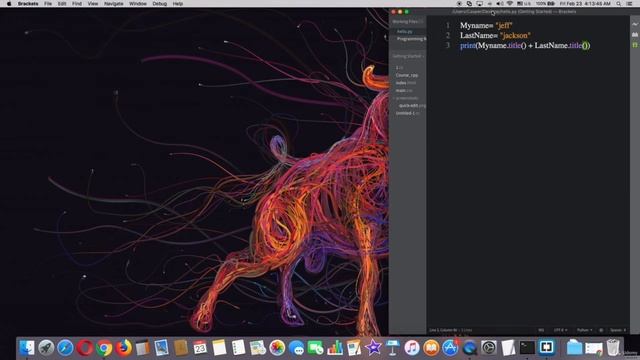Open Safari compass icon in Dock
Image resolution: width=640 pixels, height=360 pixels.
click(65, 348)
